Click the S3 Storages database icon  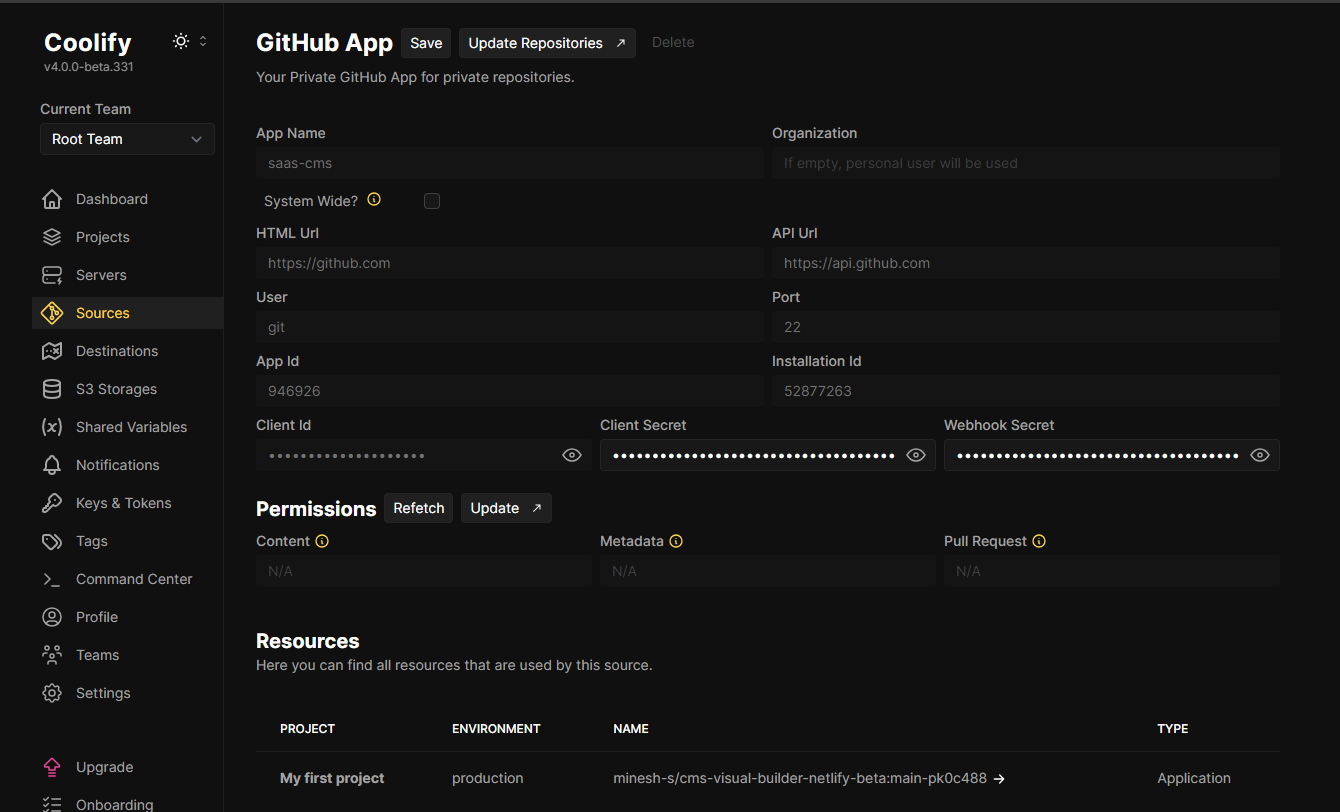[52, 389]
